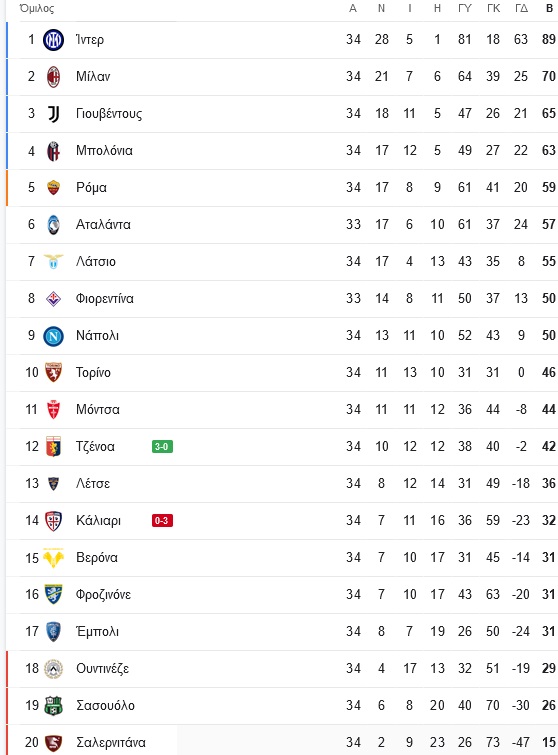Click the Σαλερνιτάνα row
This screenshot has width=558, height=755.
coord(282,742)
